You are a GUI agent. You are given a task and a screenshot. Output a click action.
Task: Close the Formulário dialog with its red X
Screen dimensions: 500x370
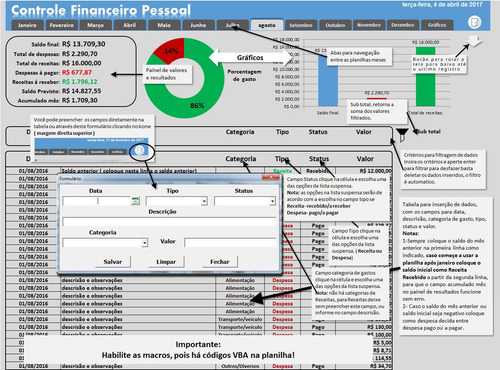click(x=271, y=178)
